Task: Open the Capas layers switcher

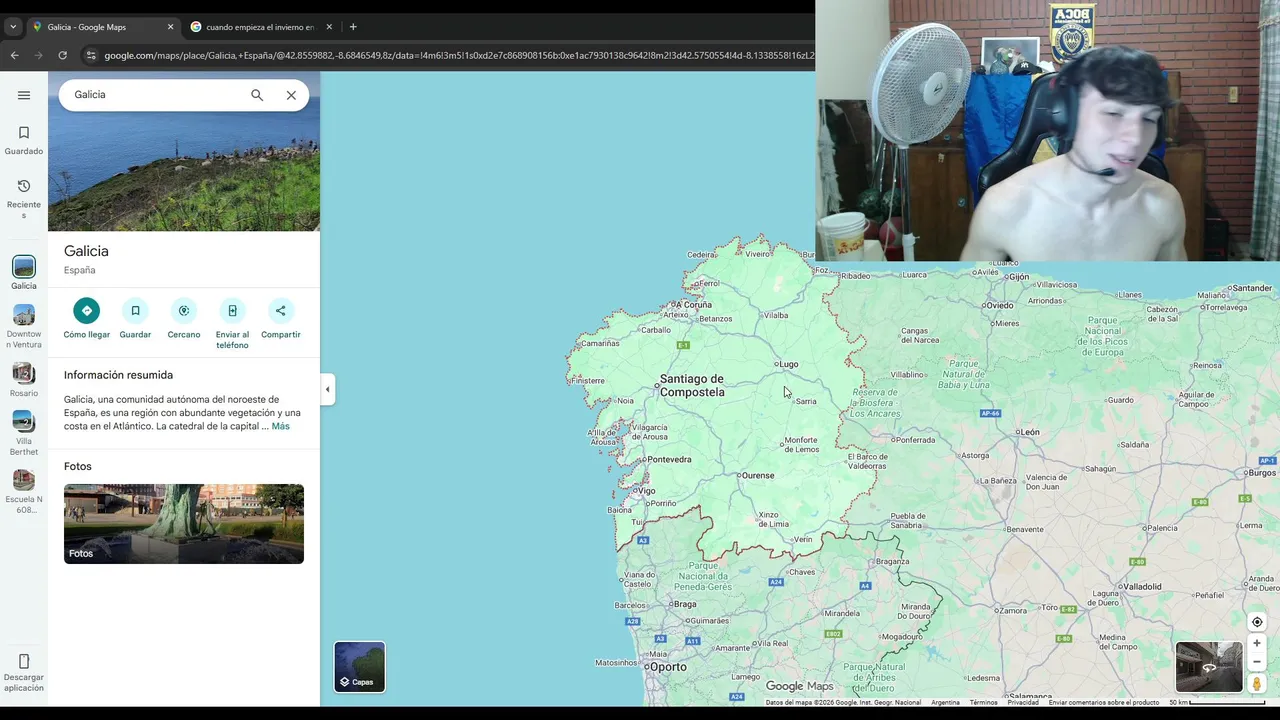Action: pyautogui.click(x=360, y=667)
